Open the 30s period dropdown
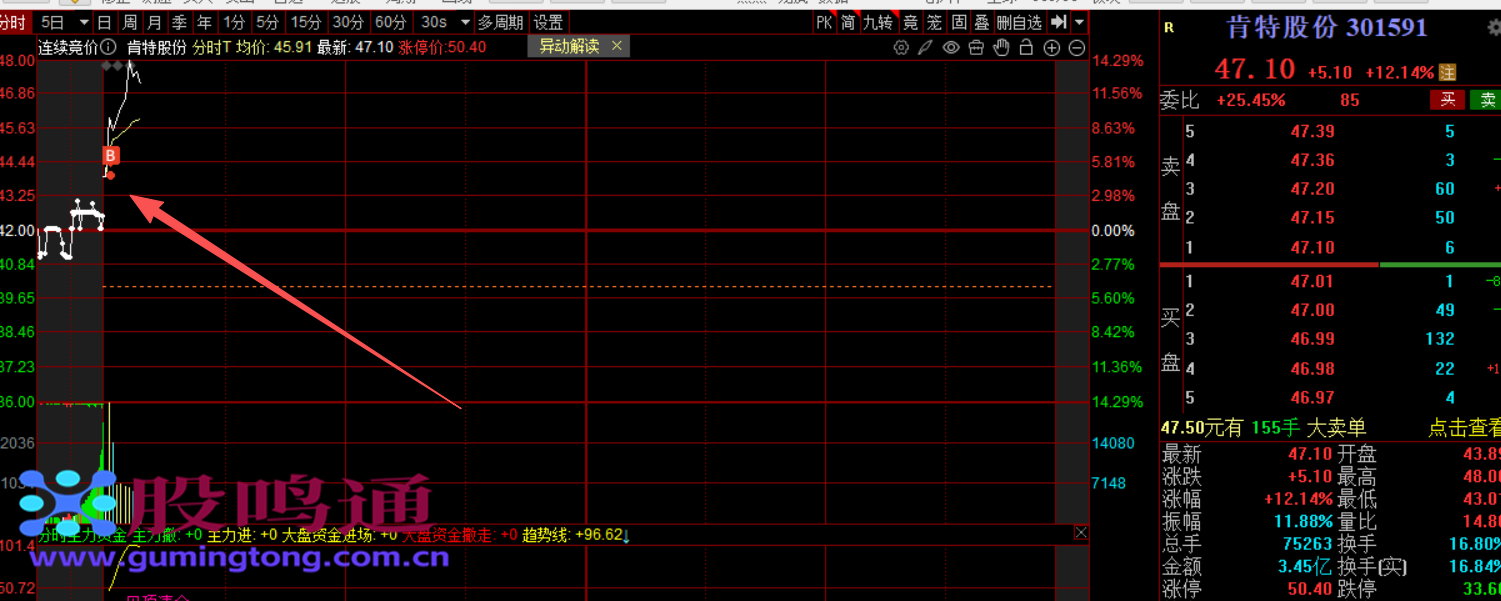 [x=464, y=22]
